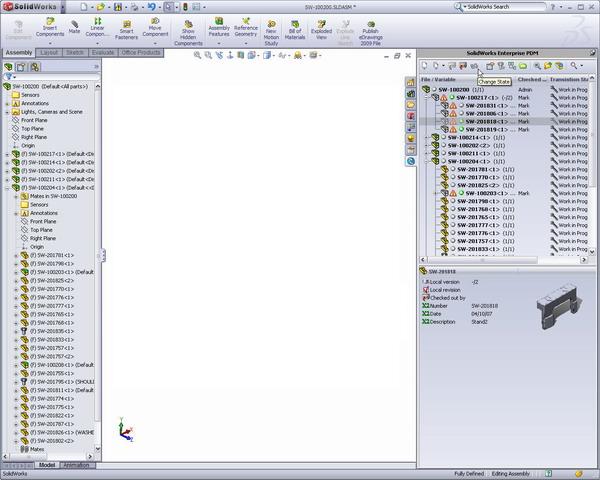Select the Mate tool
600x480 pixels.
coord(75,27)
